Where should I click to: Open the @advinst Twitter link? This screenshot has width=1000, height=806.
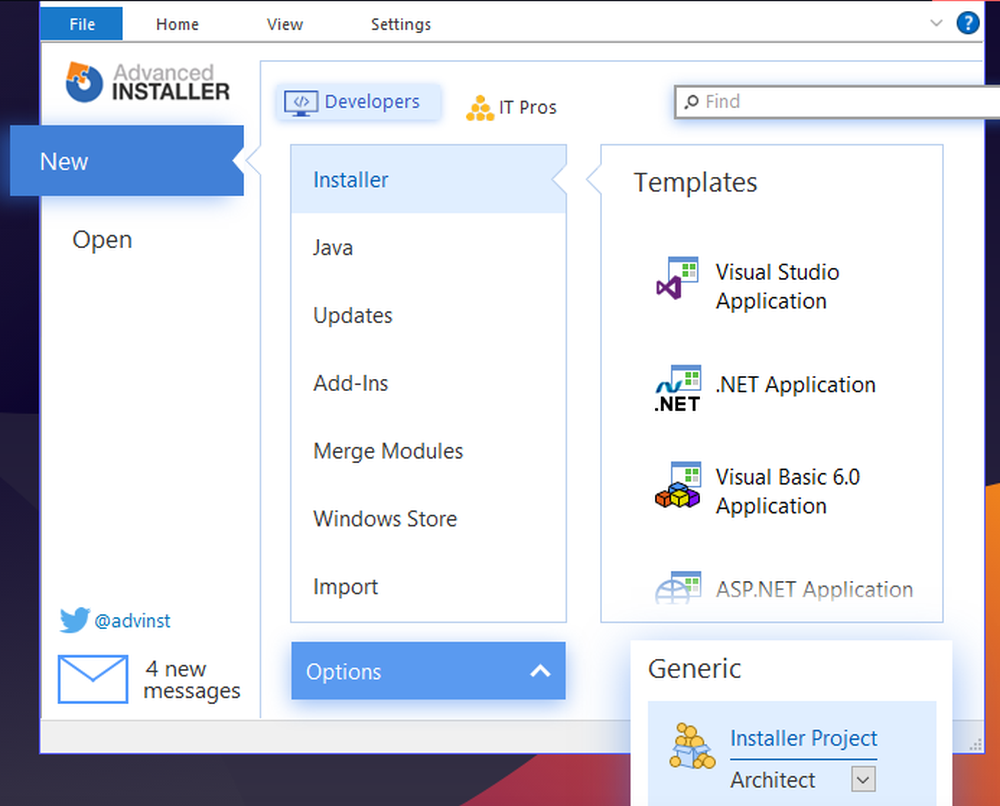point(132,621)
